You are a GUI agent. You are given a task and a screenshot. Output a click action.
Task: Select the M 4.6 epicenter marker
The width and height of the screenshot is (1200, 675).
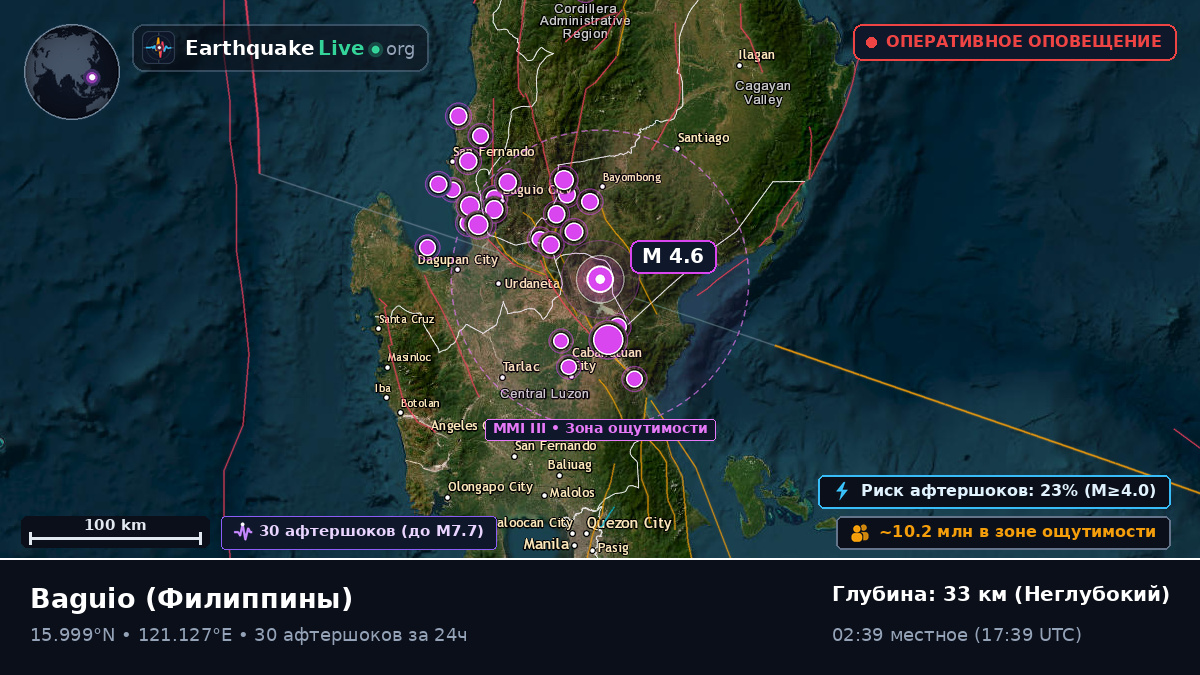coord(600,280)
